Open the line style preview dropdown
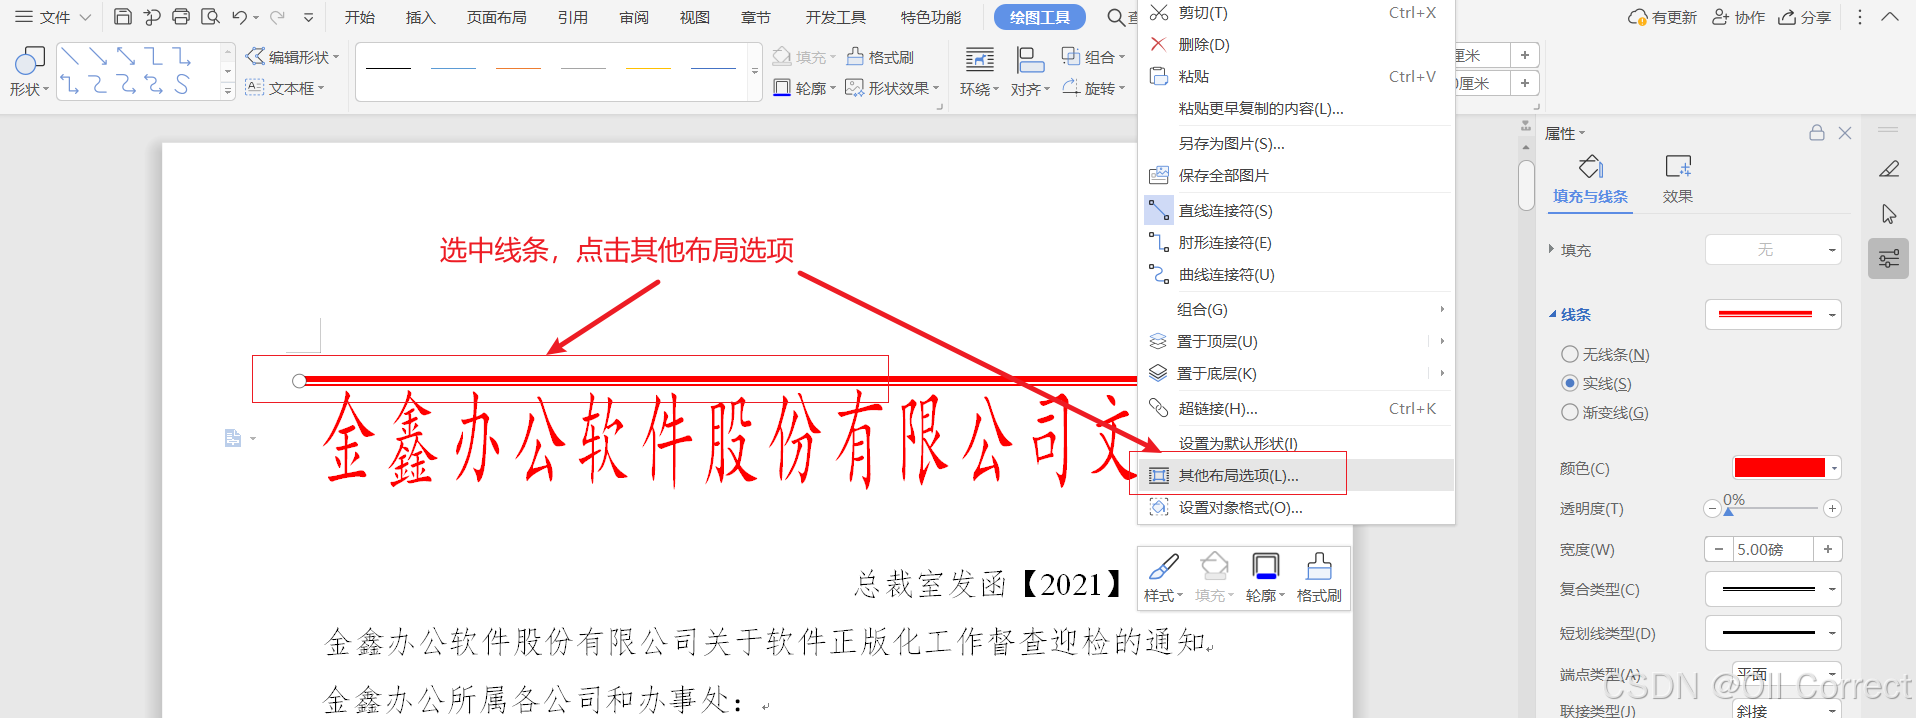 pyautogui.click(x=1773, y=314)
